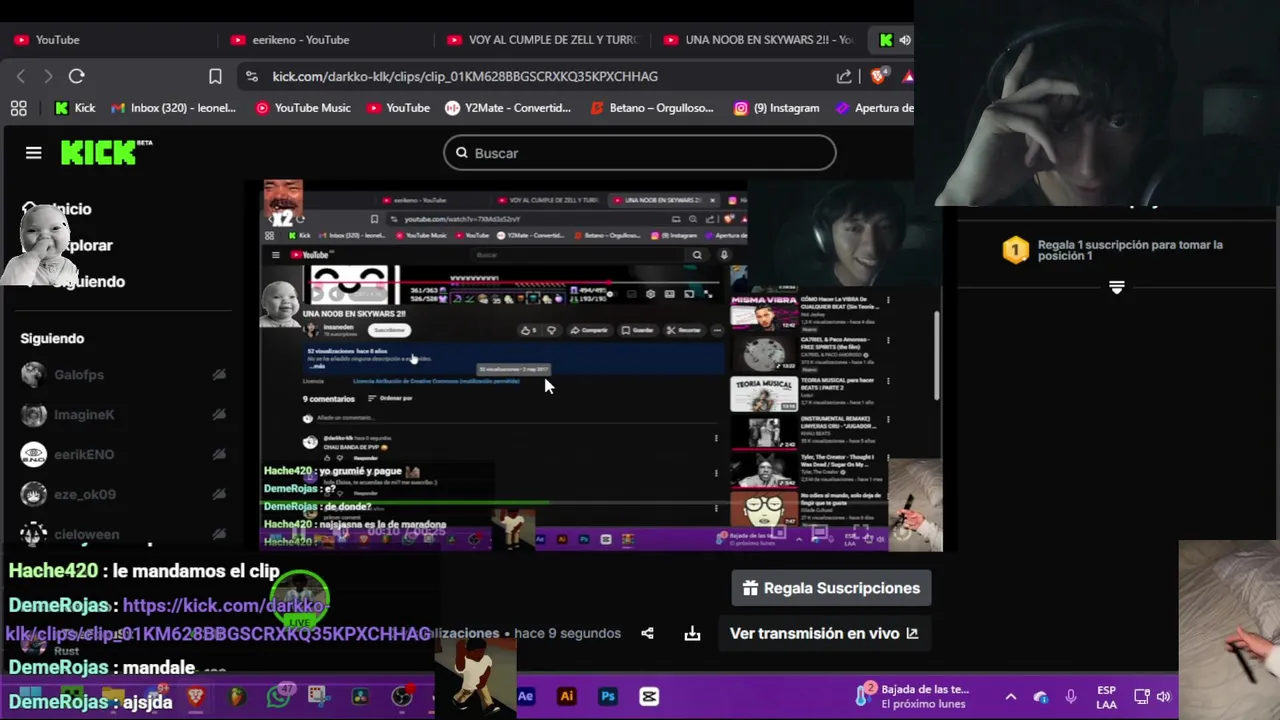The width and height of the screenshot is (1280, 720).
Task: Open the volume control in the tray
Action: (x=1164, y=697)
